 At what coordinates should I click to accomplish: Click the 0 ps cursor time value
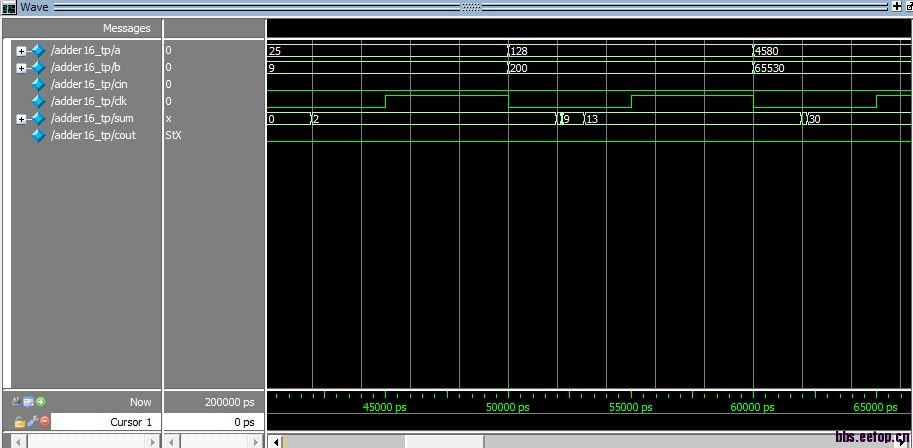245,422
